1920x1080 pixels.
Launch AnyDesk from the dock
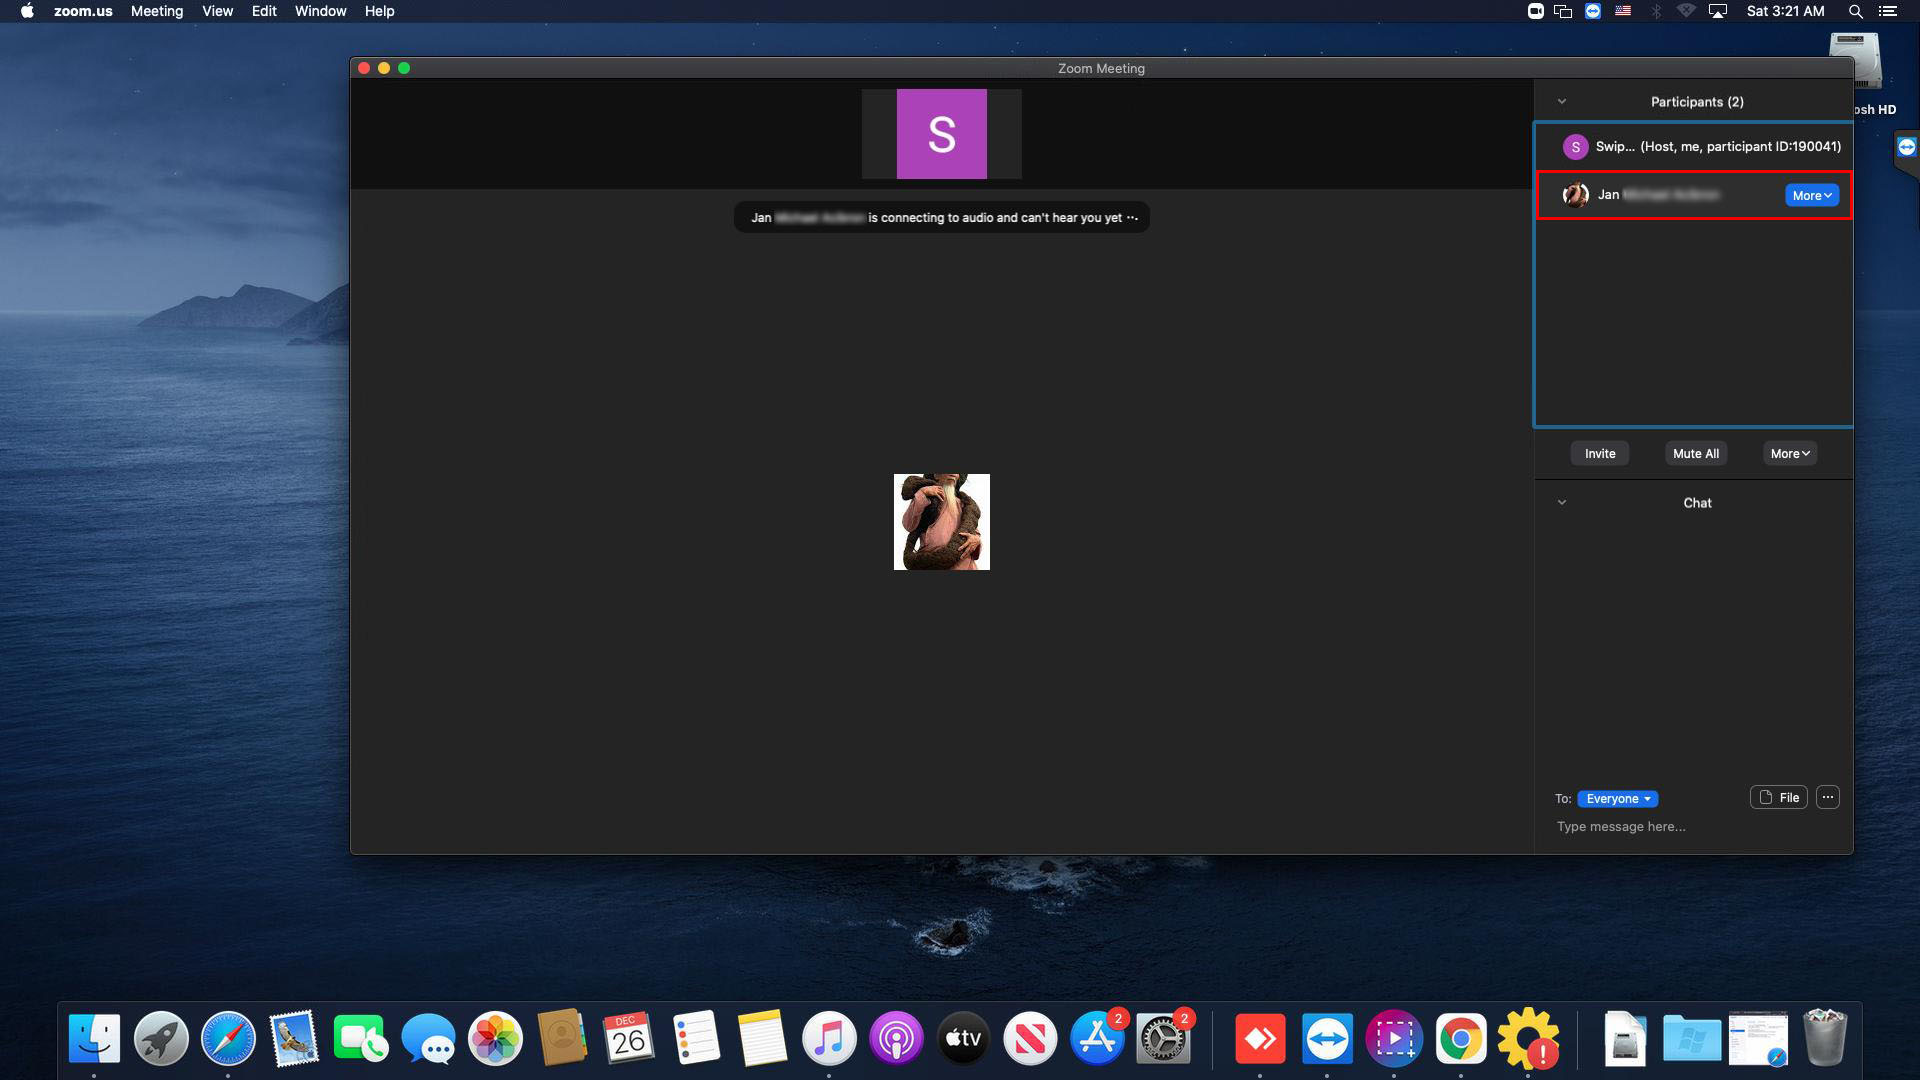pyautogui.click(x=1260, y=1039)
